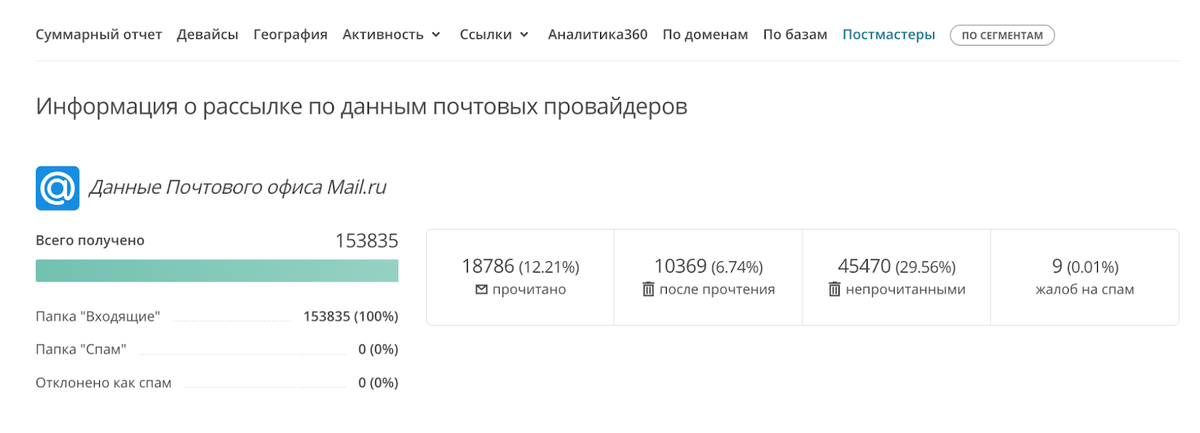Click the Отклонено как спам row
Image resolution: width=1200 pixels, height=433 pixels.
217,383
